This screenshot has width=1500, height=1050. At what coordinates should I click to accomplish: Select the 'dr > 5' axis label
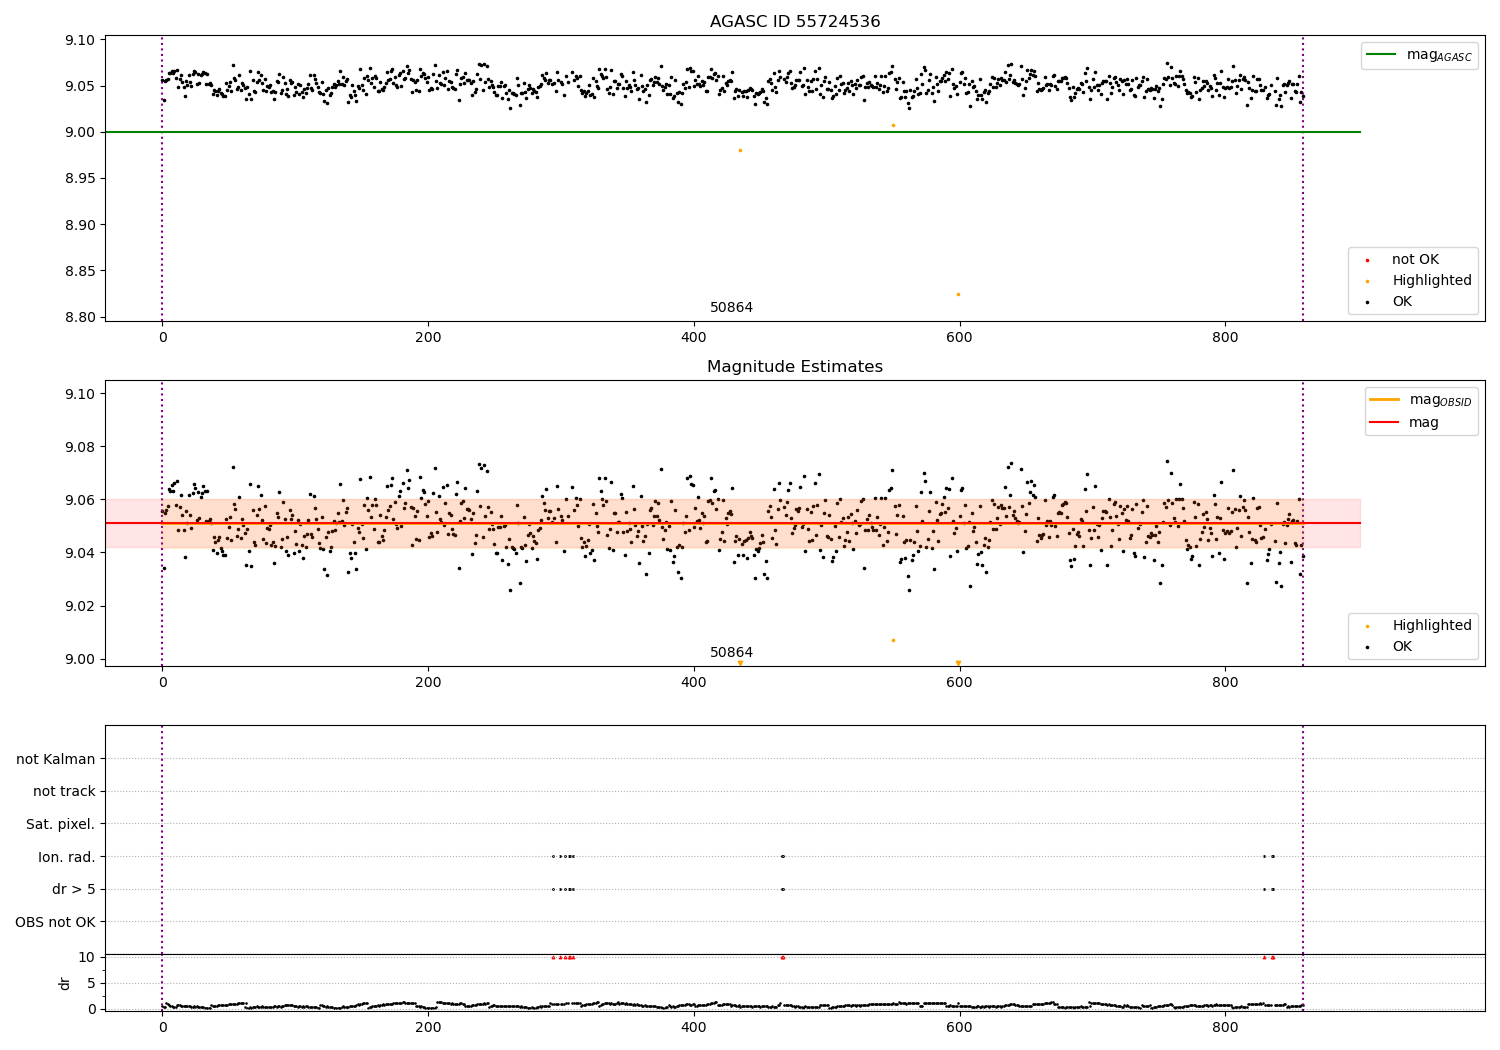[74, 889]
